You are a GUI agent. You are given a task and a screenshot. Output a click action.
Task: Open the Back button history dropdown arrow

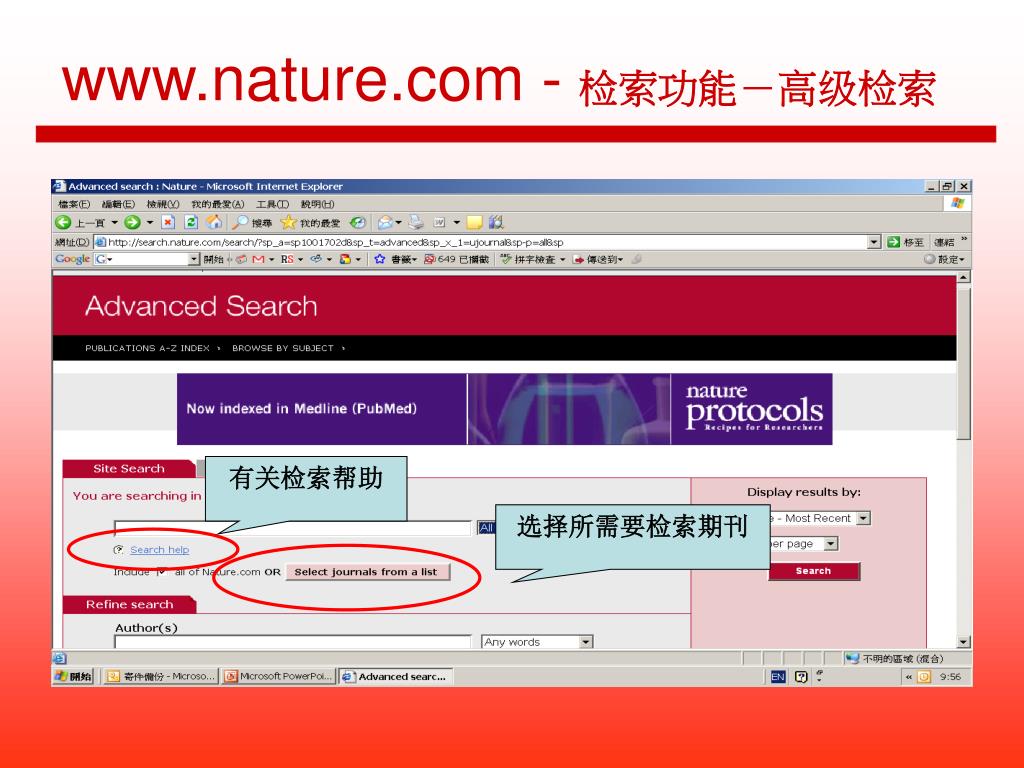click(x=114, y=223)
